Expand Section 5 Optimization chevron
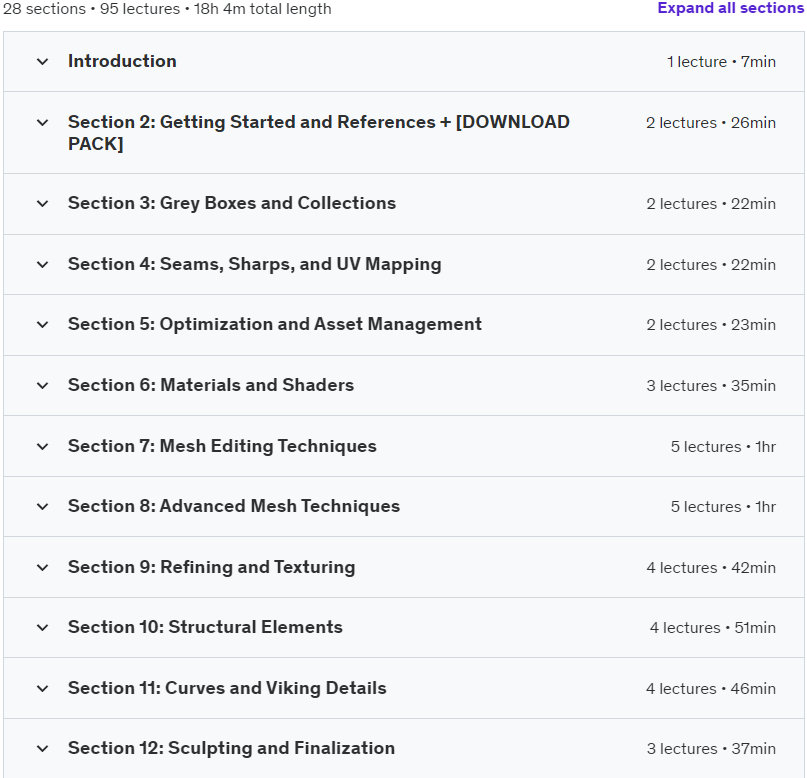 43,325
